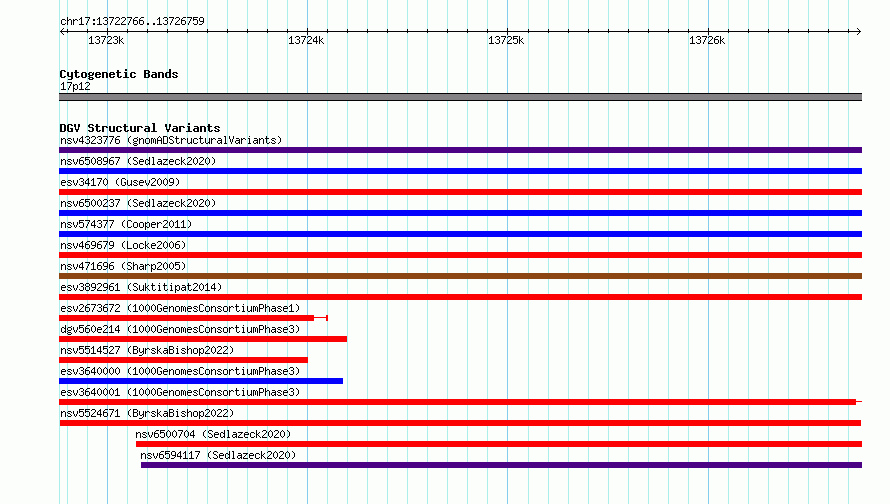Open the nsv6500704 (Sedlazeck2020) label
Viewport: 890px width, 504px height.
[213, 434]
